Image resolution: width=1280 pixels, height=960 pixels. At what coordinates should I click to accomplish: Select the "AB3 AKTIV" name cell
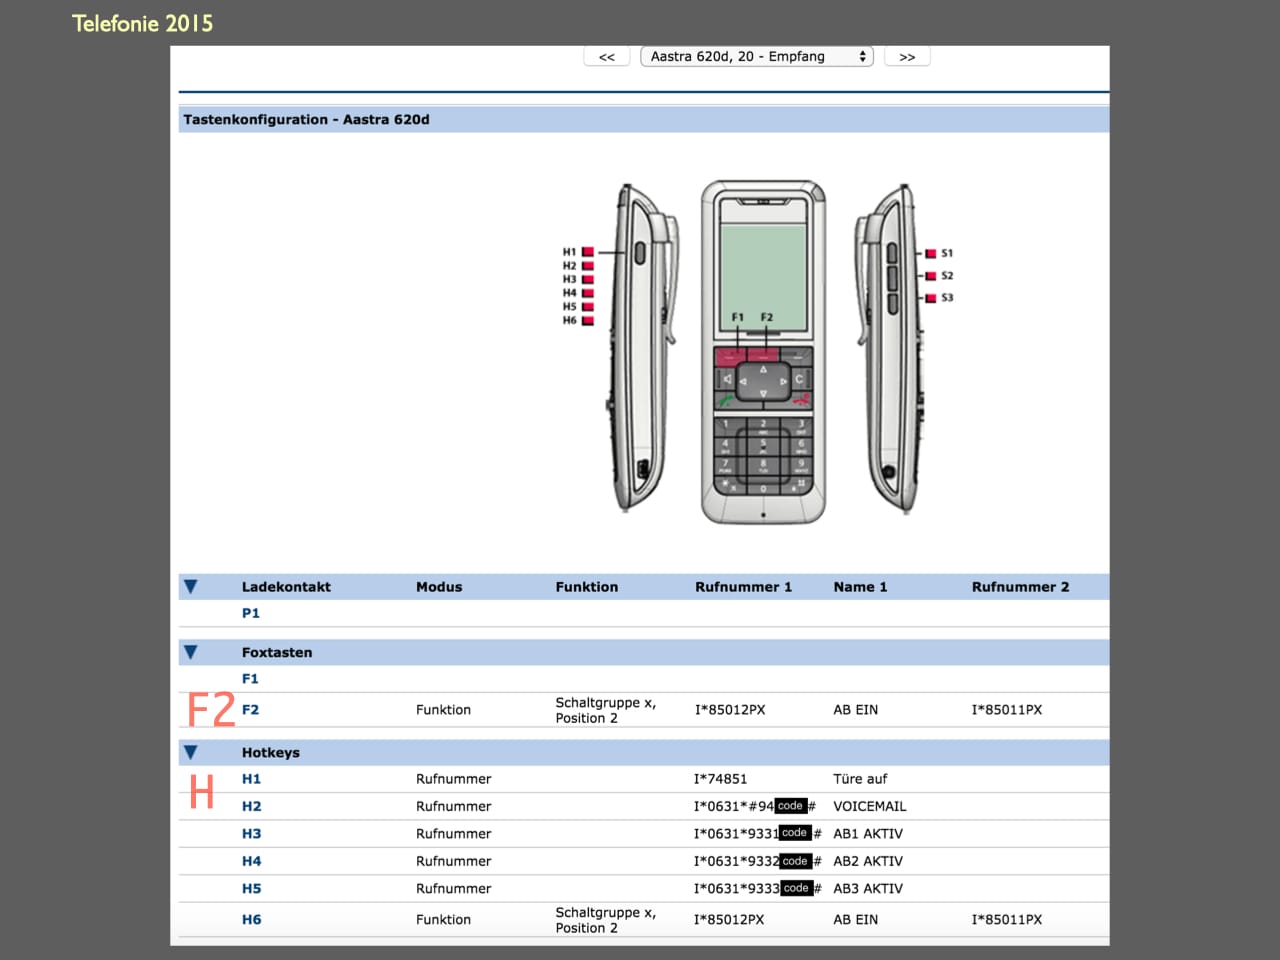click(x=868, y=888)
